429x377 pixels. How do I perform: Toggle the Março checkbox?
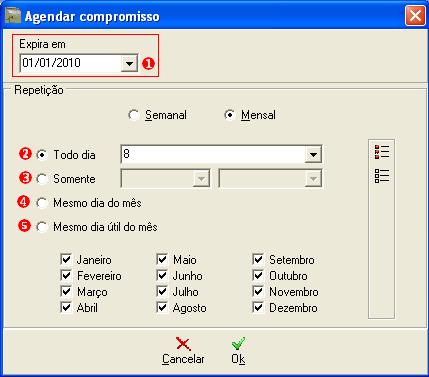(x=66, y=291)
